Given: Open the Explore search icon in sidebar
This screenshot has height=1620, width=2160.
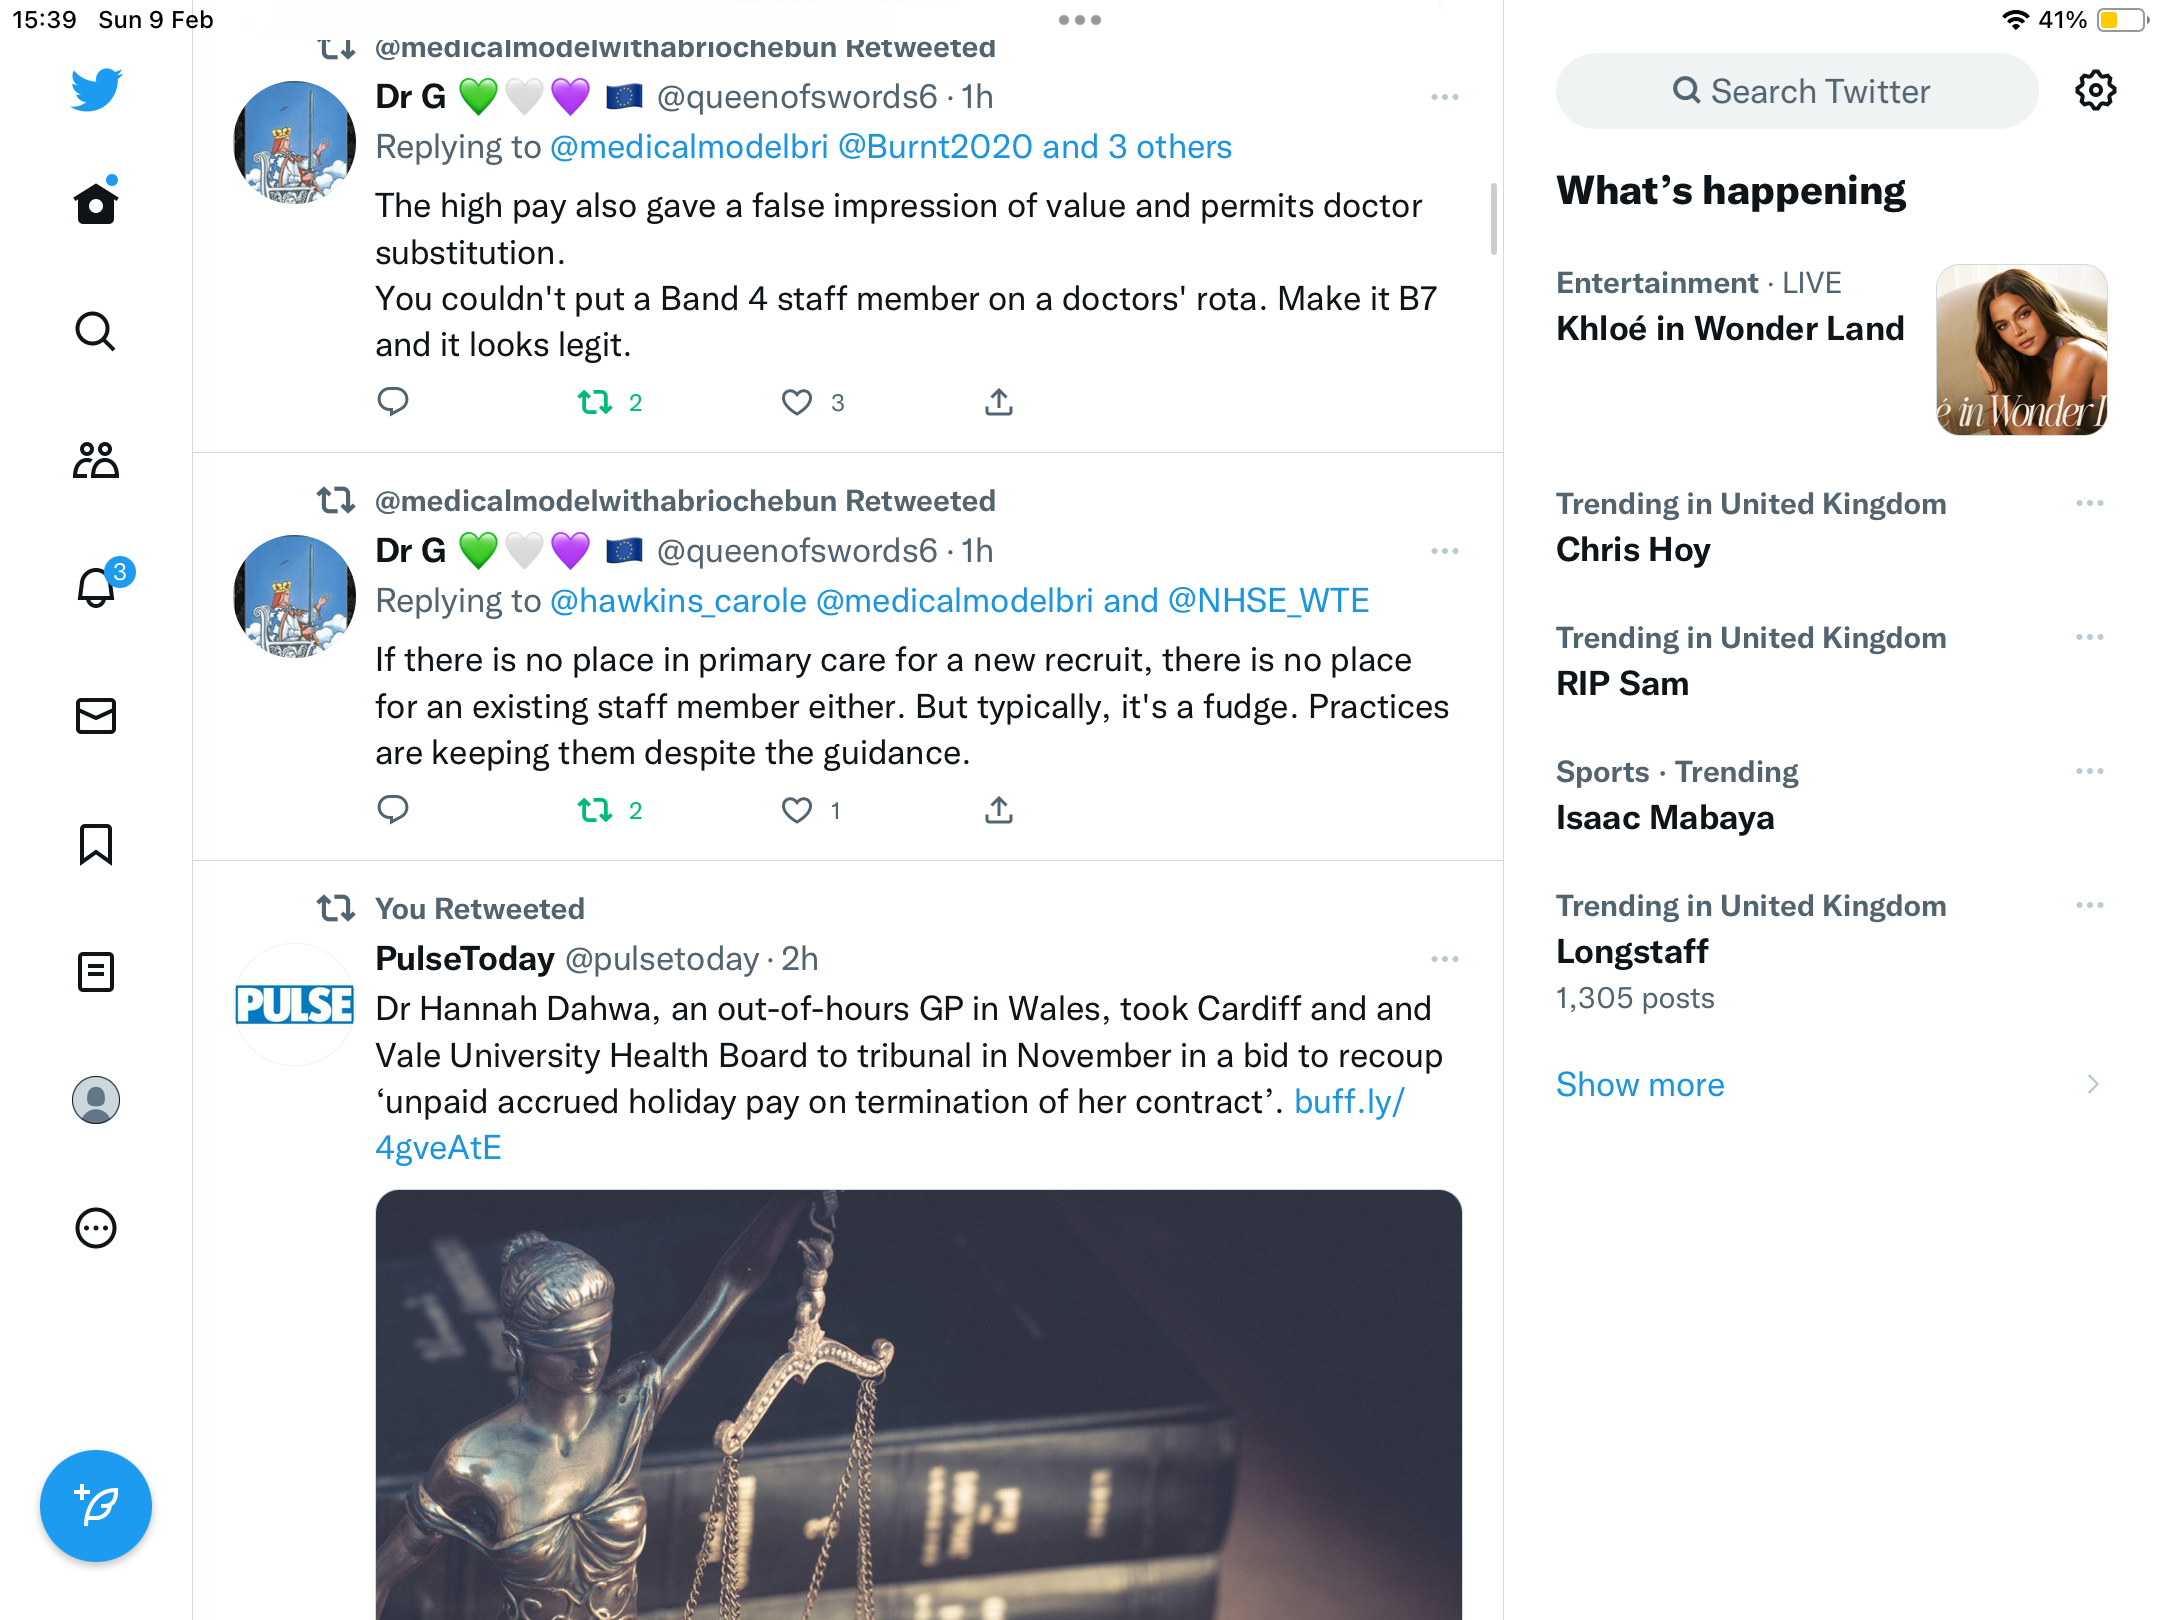Looking at the screenshot, I should [96, 331].
